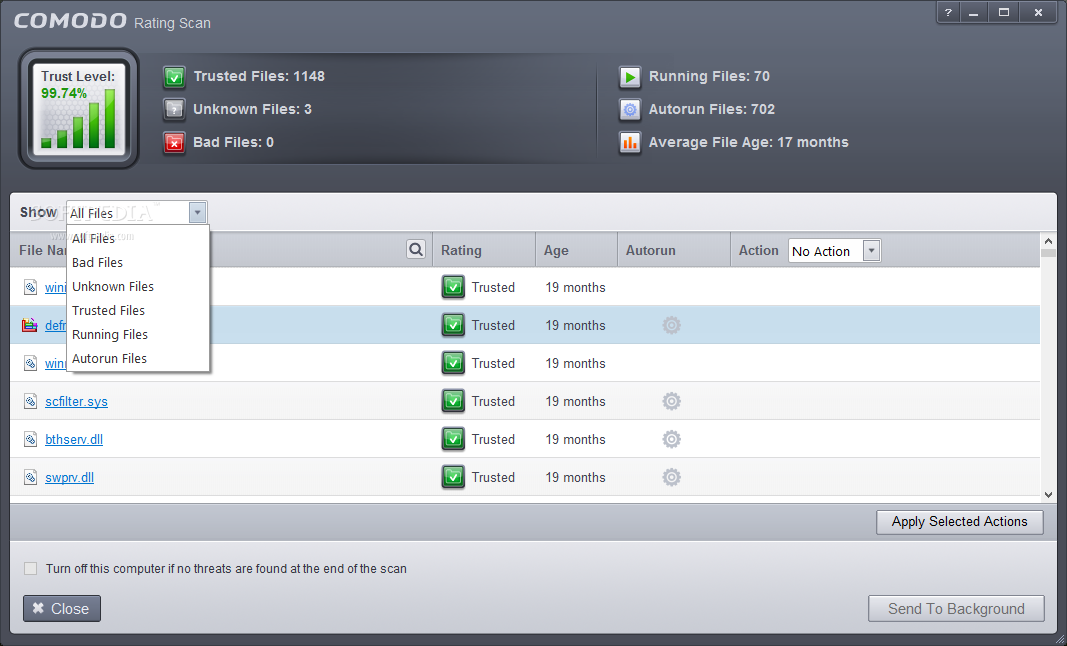Click the Unknown Files question mark icon
The width and height of the screenshot is (1067, 646).
175,110
